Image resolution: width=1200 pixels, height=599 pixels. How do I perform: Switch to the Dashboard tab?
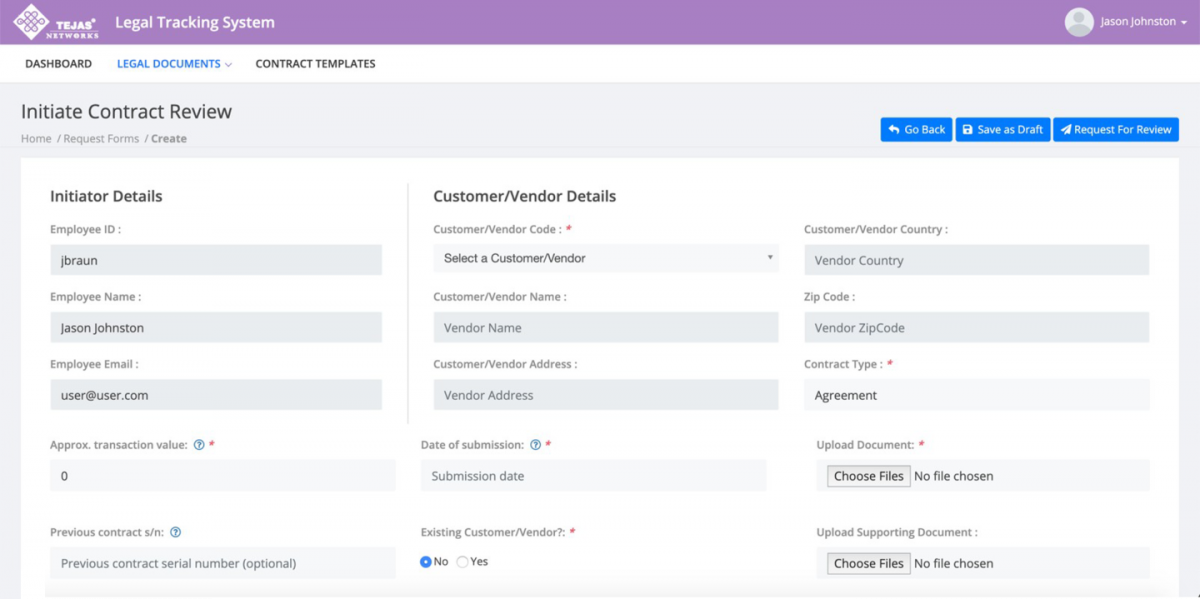57,63
